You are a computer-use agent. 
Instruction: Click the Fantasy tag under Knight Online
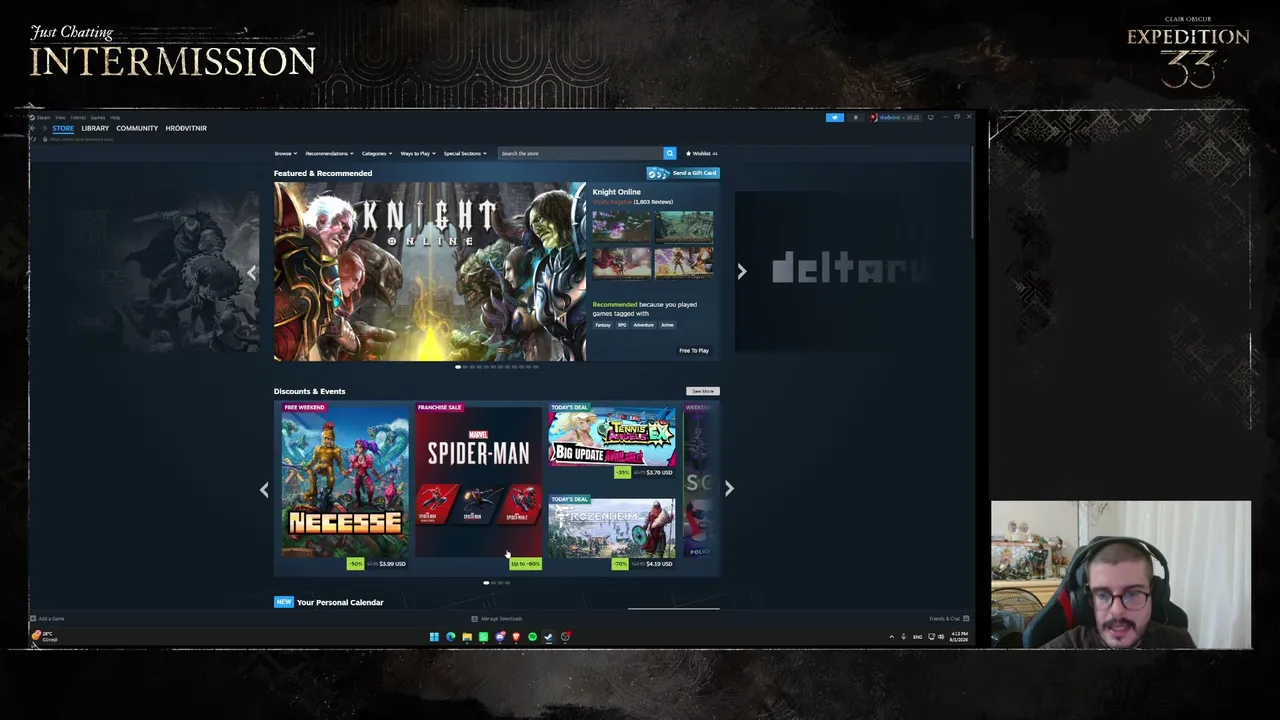(603, 325)
